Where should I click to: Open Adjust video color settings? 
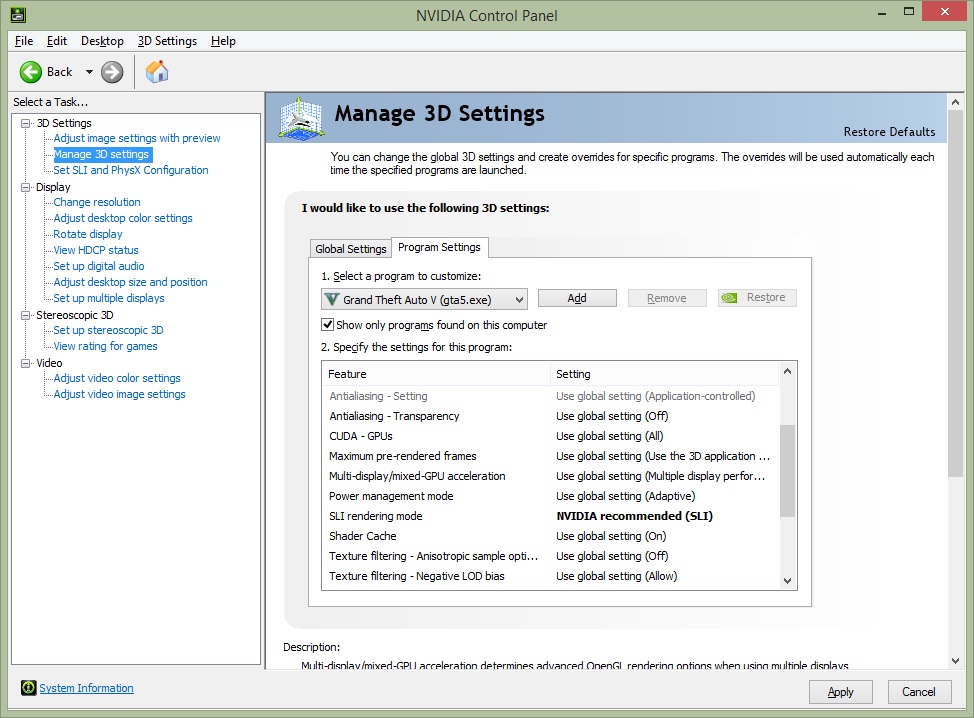point(117,378)
